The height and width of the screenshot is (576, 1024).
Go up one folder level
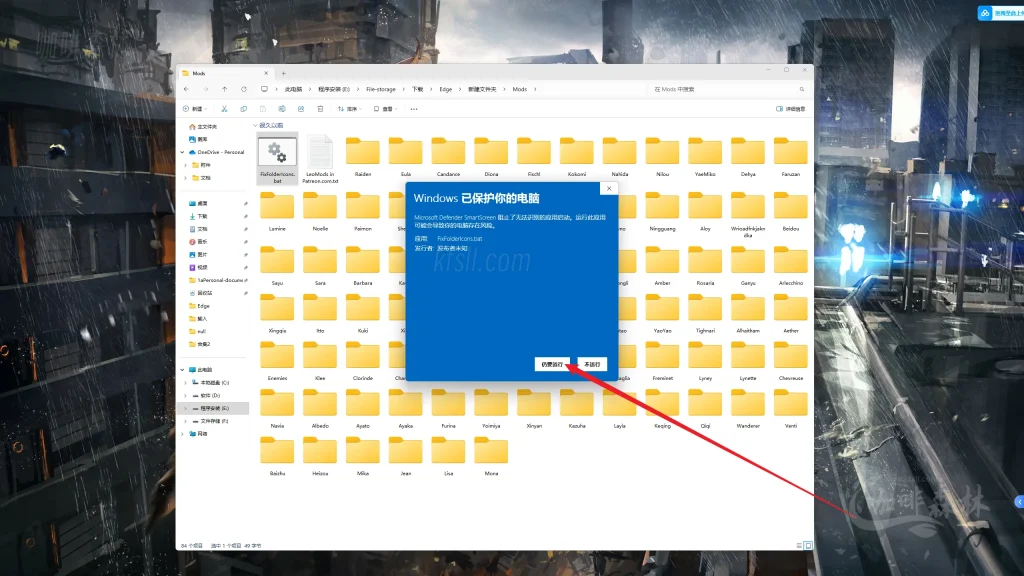click(x=225, y=89)
